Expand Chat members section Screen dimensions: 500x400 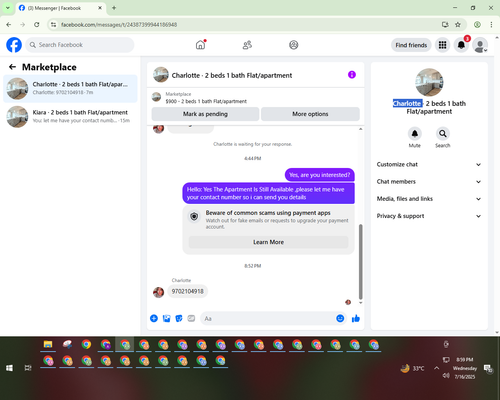tap(429, 182)
